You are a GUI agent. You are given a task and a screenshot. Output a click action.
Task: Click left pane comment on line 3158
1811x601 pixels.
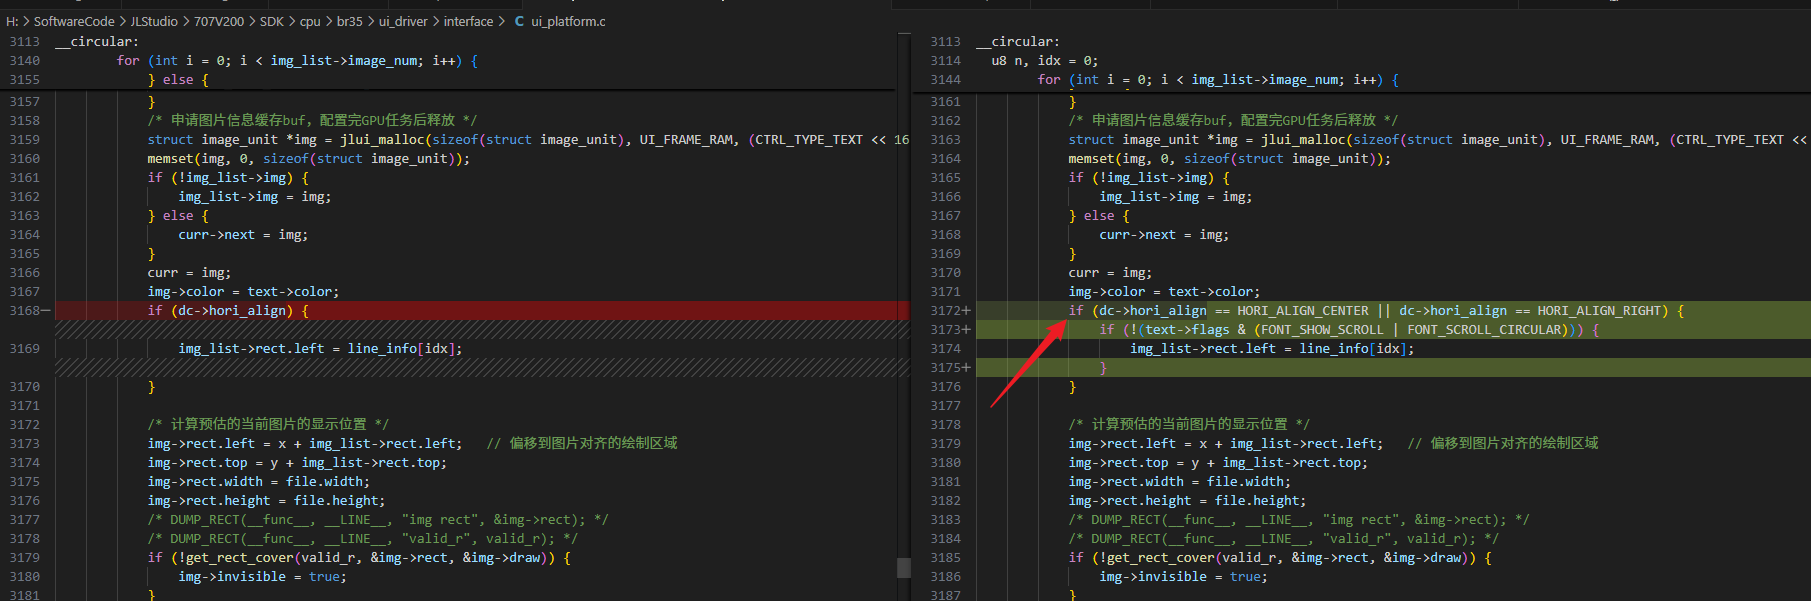[312, 120]
